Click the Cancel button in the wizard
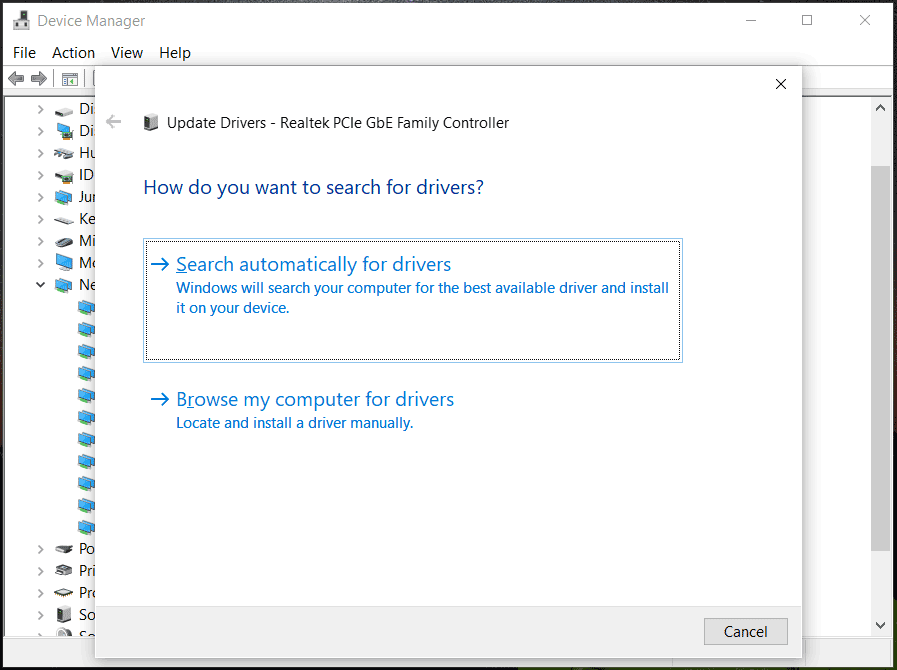The image size is (897, 670). pos(745,631)
